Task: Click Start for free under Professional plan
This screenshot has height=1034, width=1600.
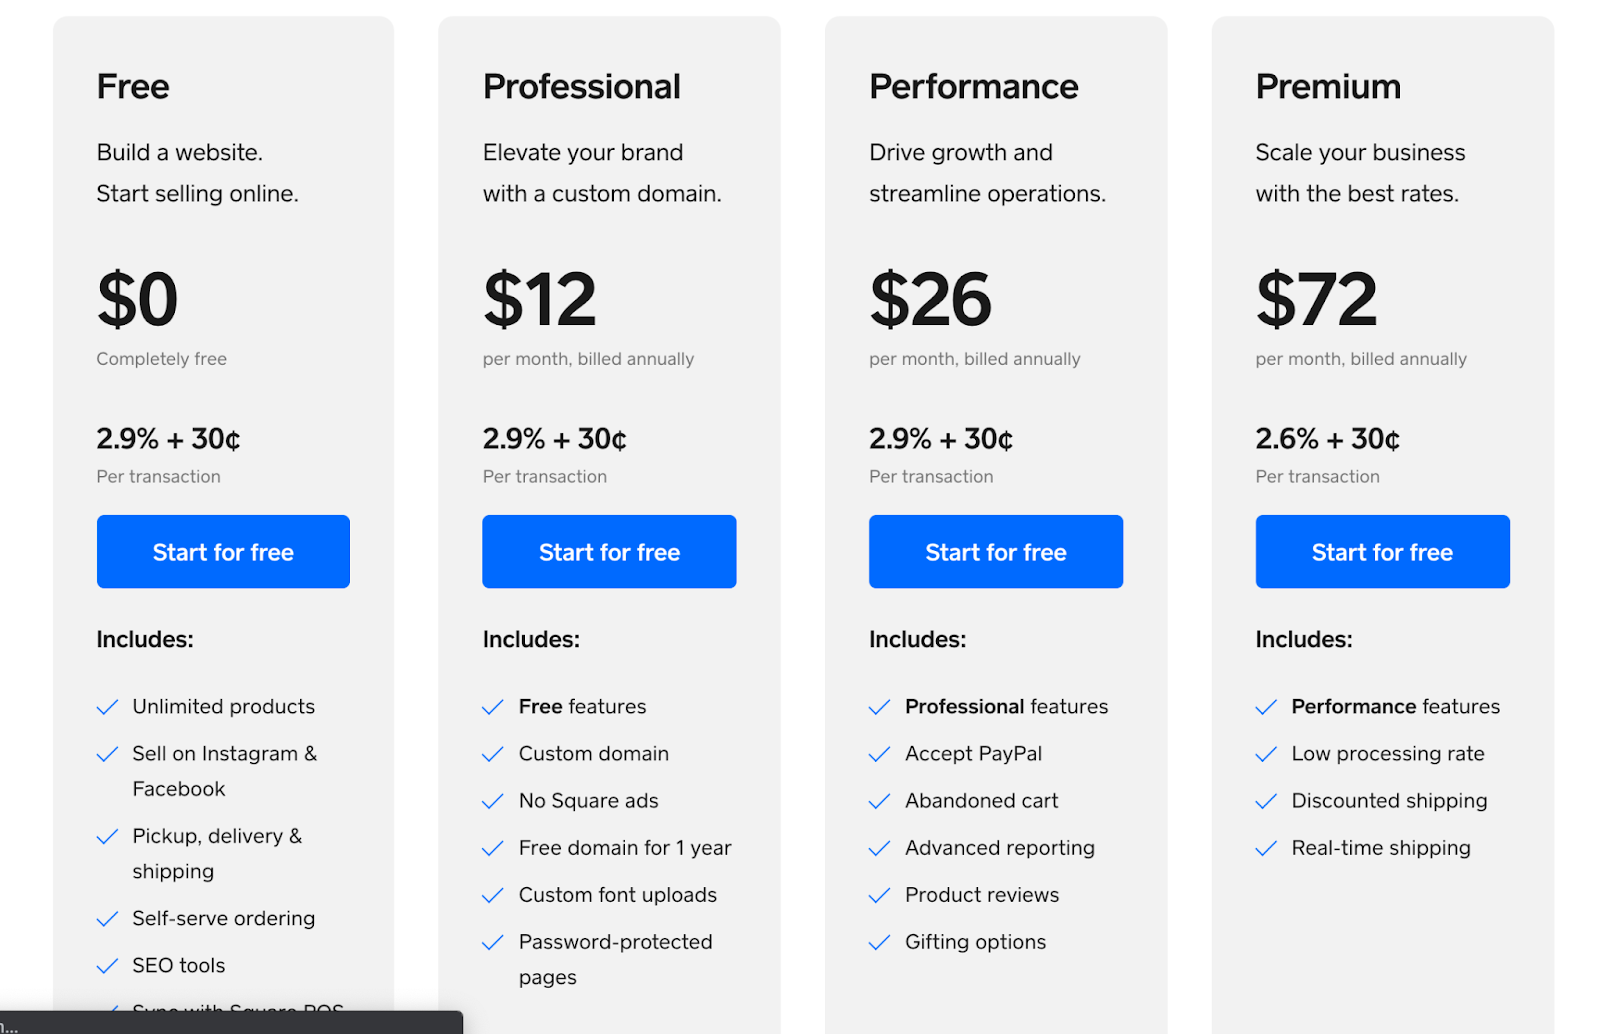Action: coord(609,552)
